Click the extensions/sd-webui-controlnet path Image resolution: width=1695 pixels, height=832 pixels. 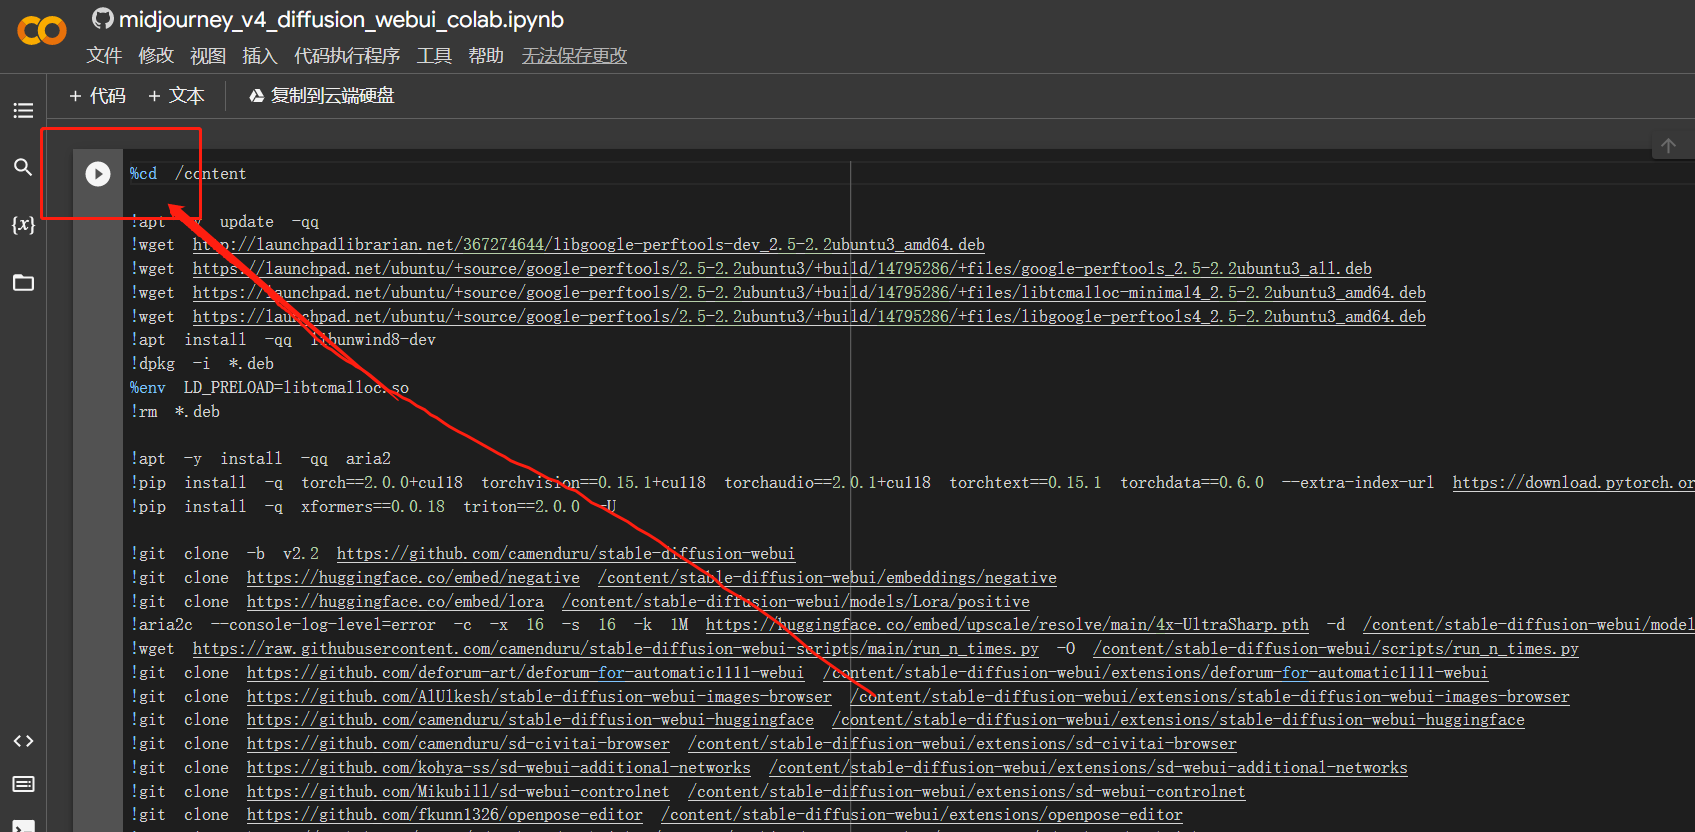[967, 792]
